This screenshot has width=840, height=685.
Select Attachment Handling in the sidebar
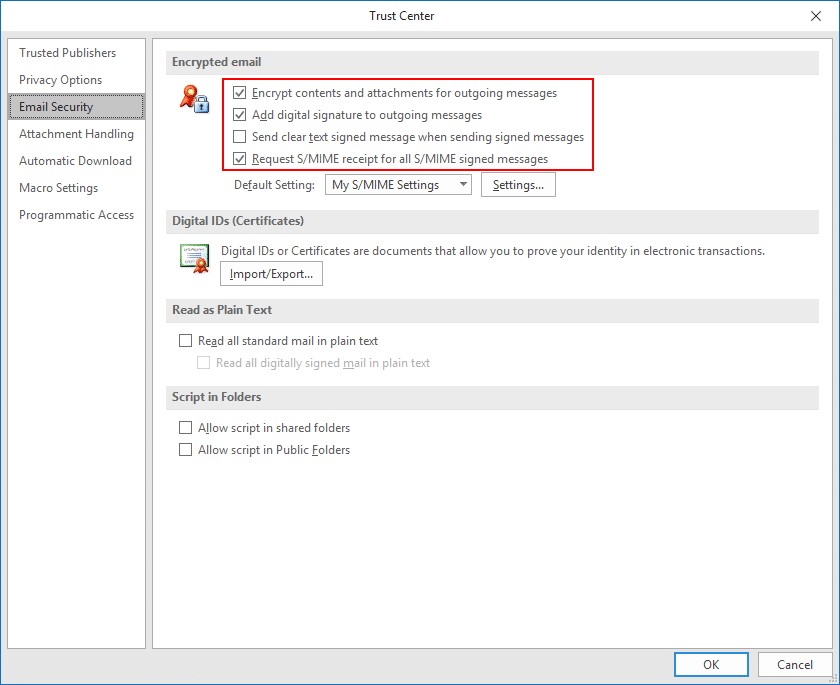click(77, 134)
